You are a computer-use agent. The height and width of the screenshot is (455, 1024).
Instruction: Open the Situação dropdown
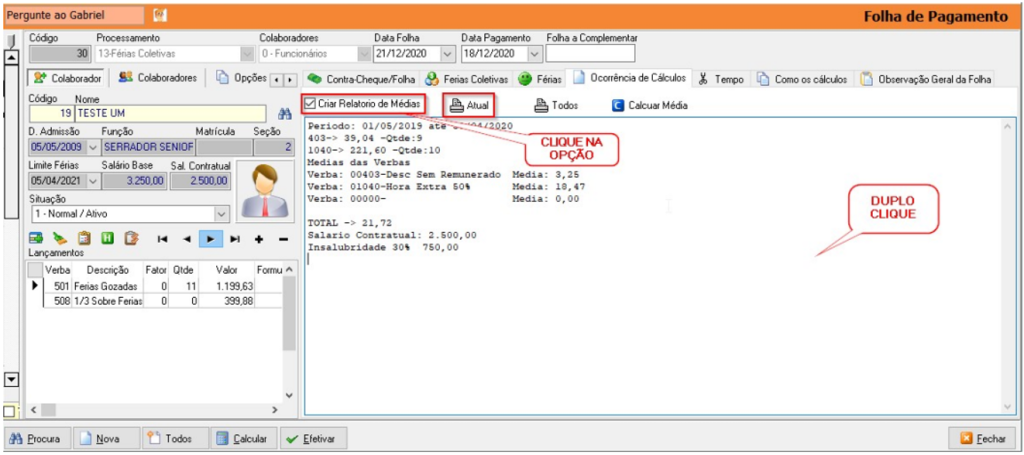[x=223, y=213]
